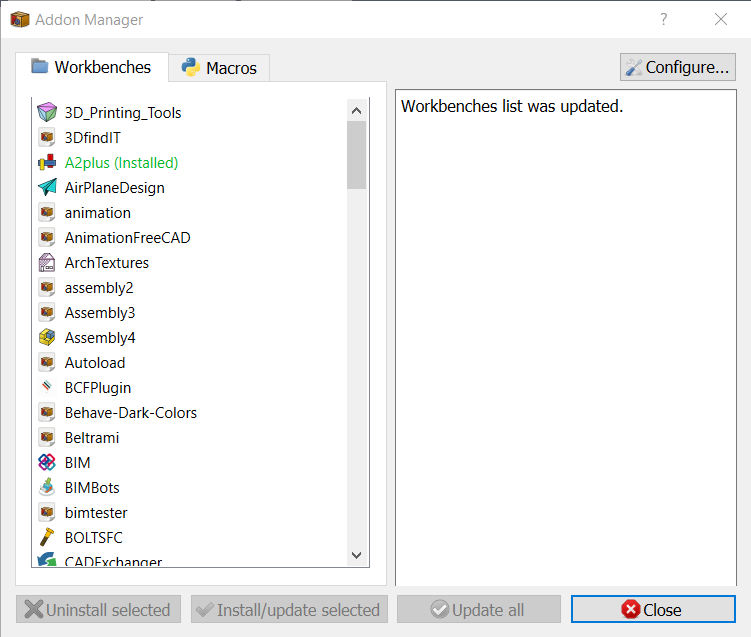
Task: Select the animation entry text
Action: coord(98,213)
